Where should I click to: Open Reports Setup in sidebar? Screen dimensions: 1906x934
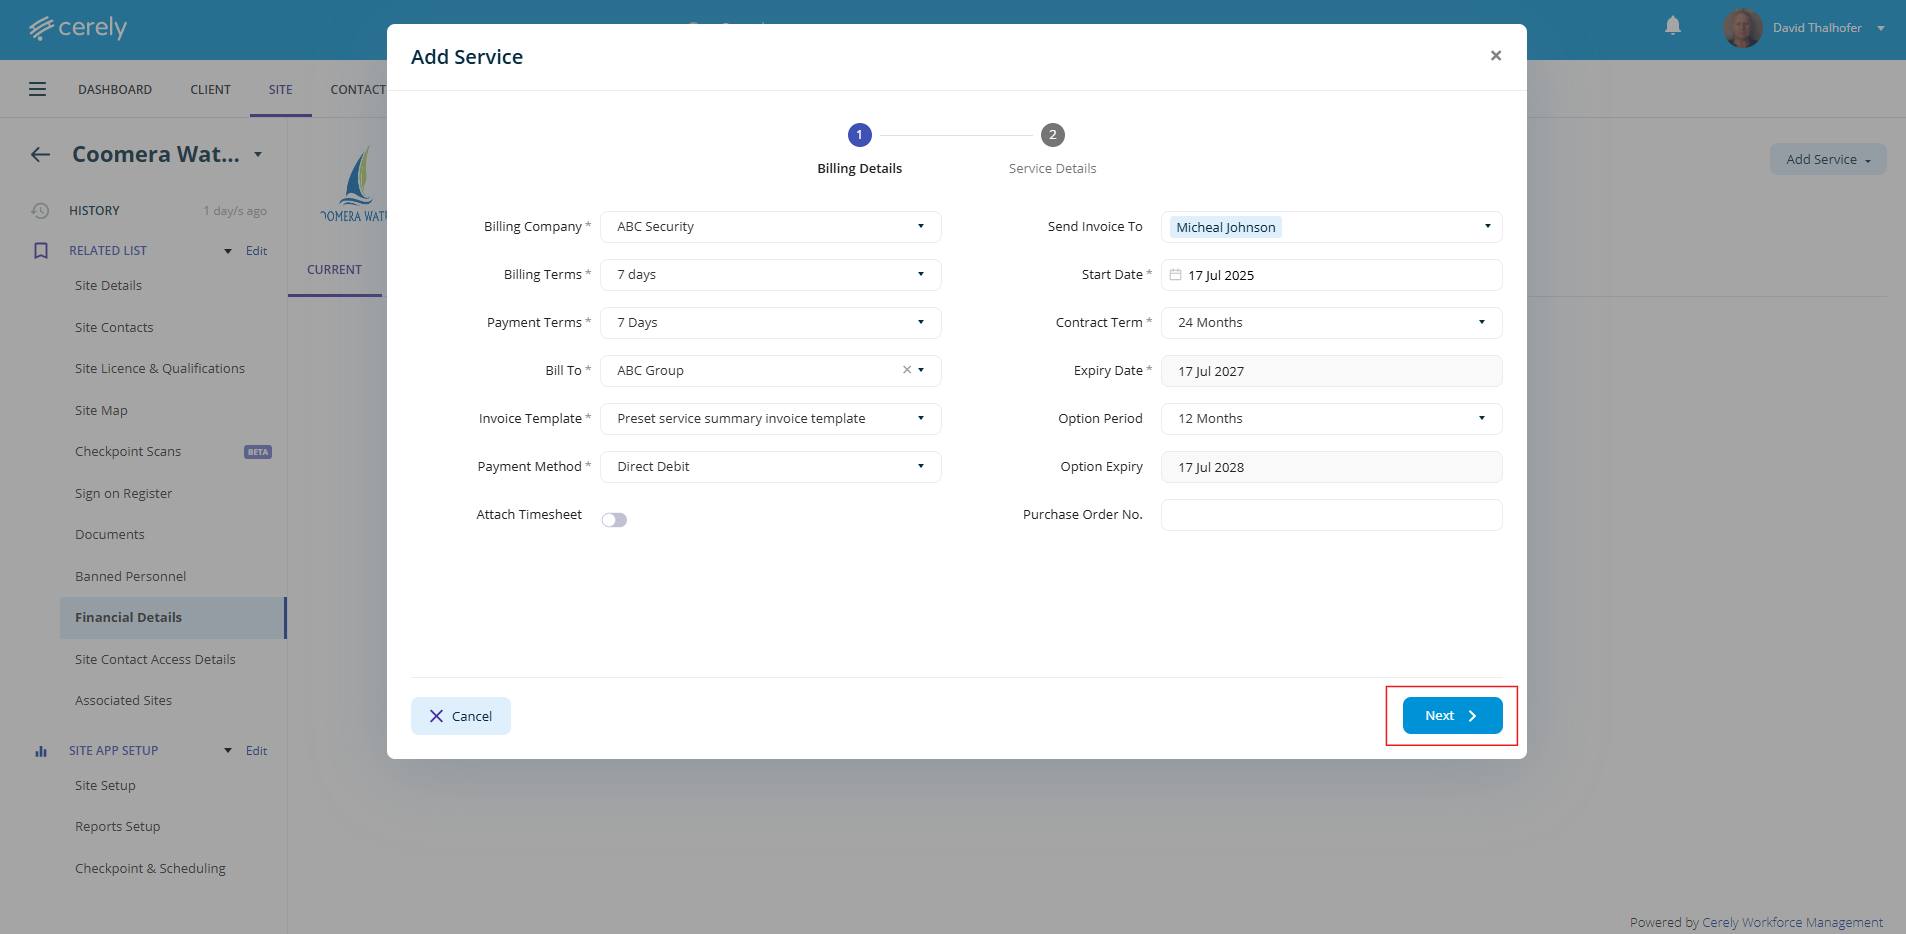pos(118,827)
